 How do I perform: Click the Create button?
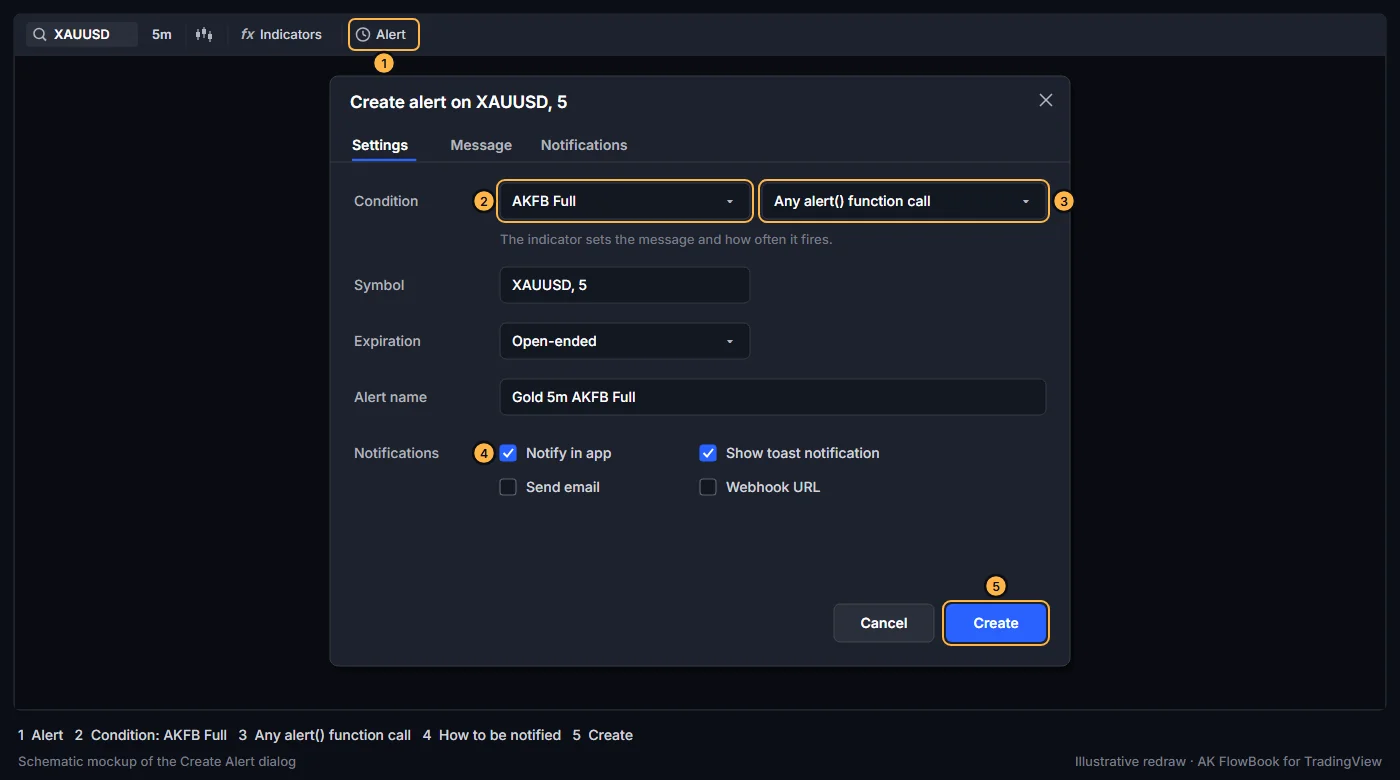996,623
